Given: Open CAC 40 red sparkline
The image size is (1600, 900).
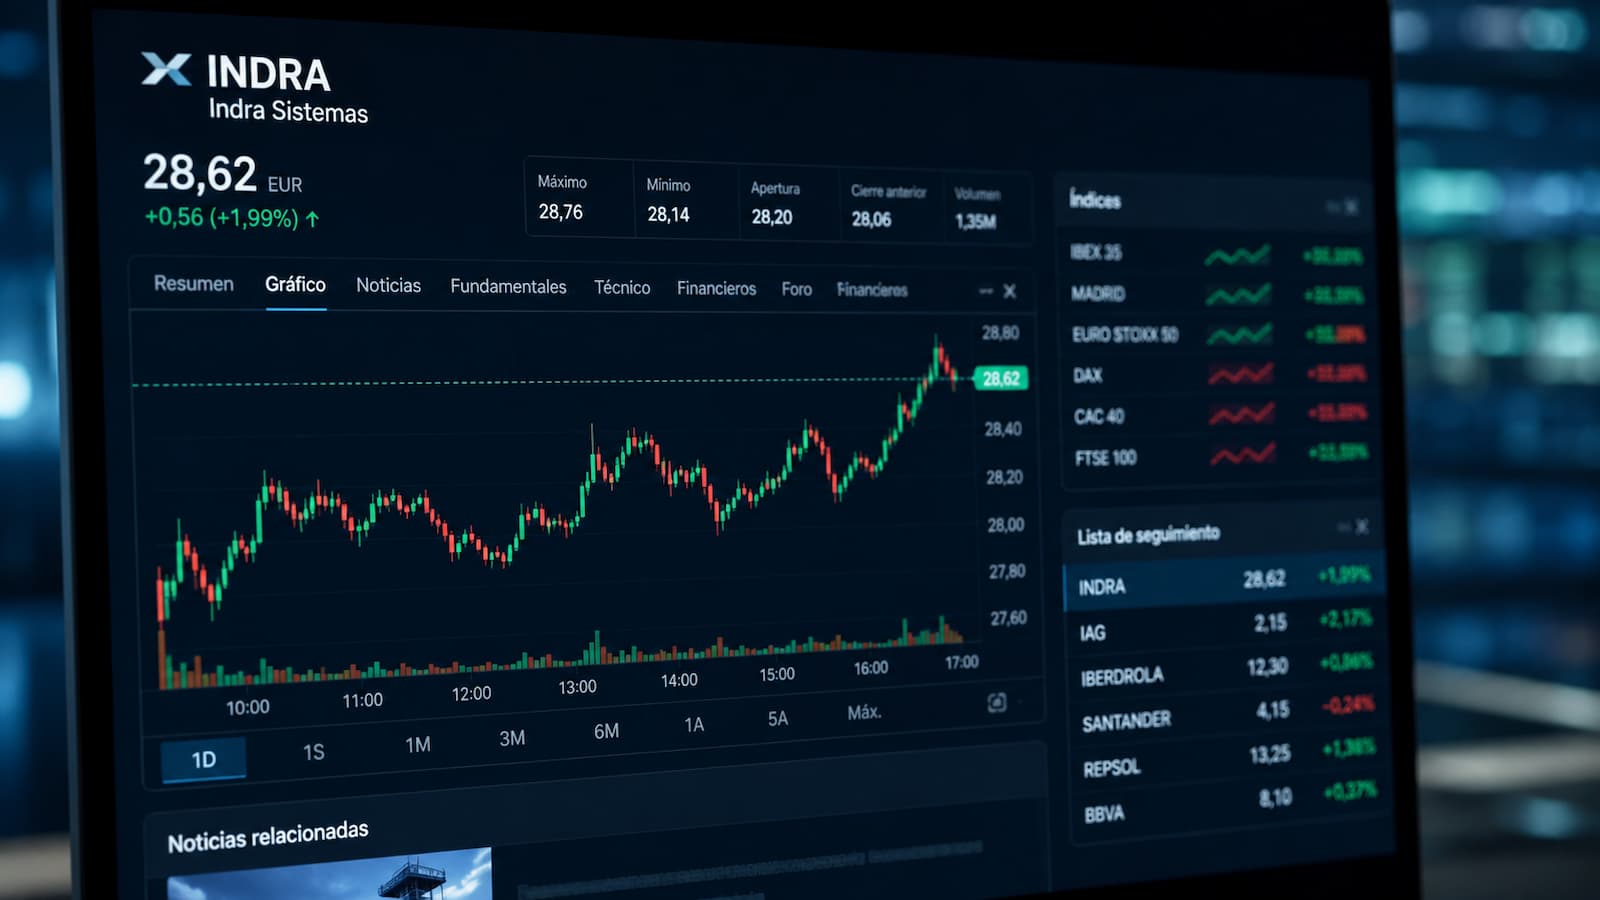Looking at the screenshot, I should click(x=1242, y=414).
